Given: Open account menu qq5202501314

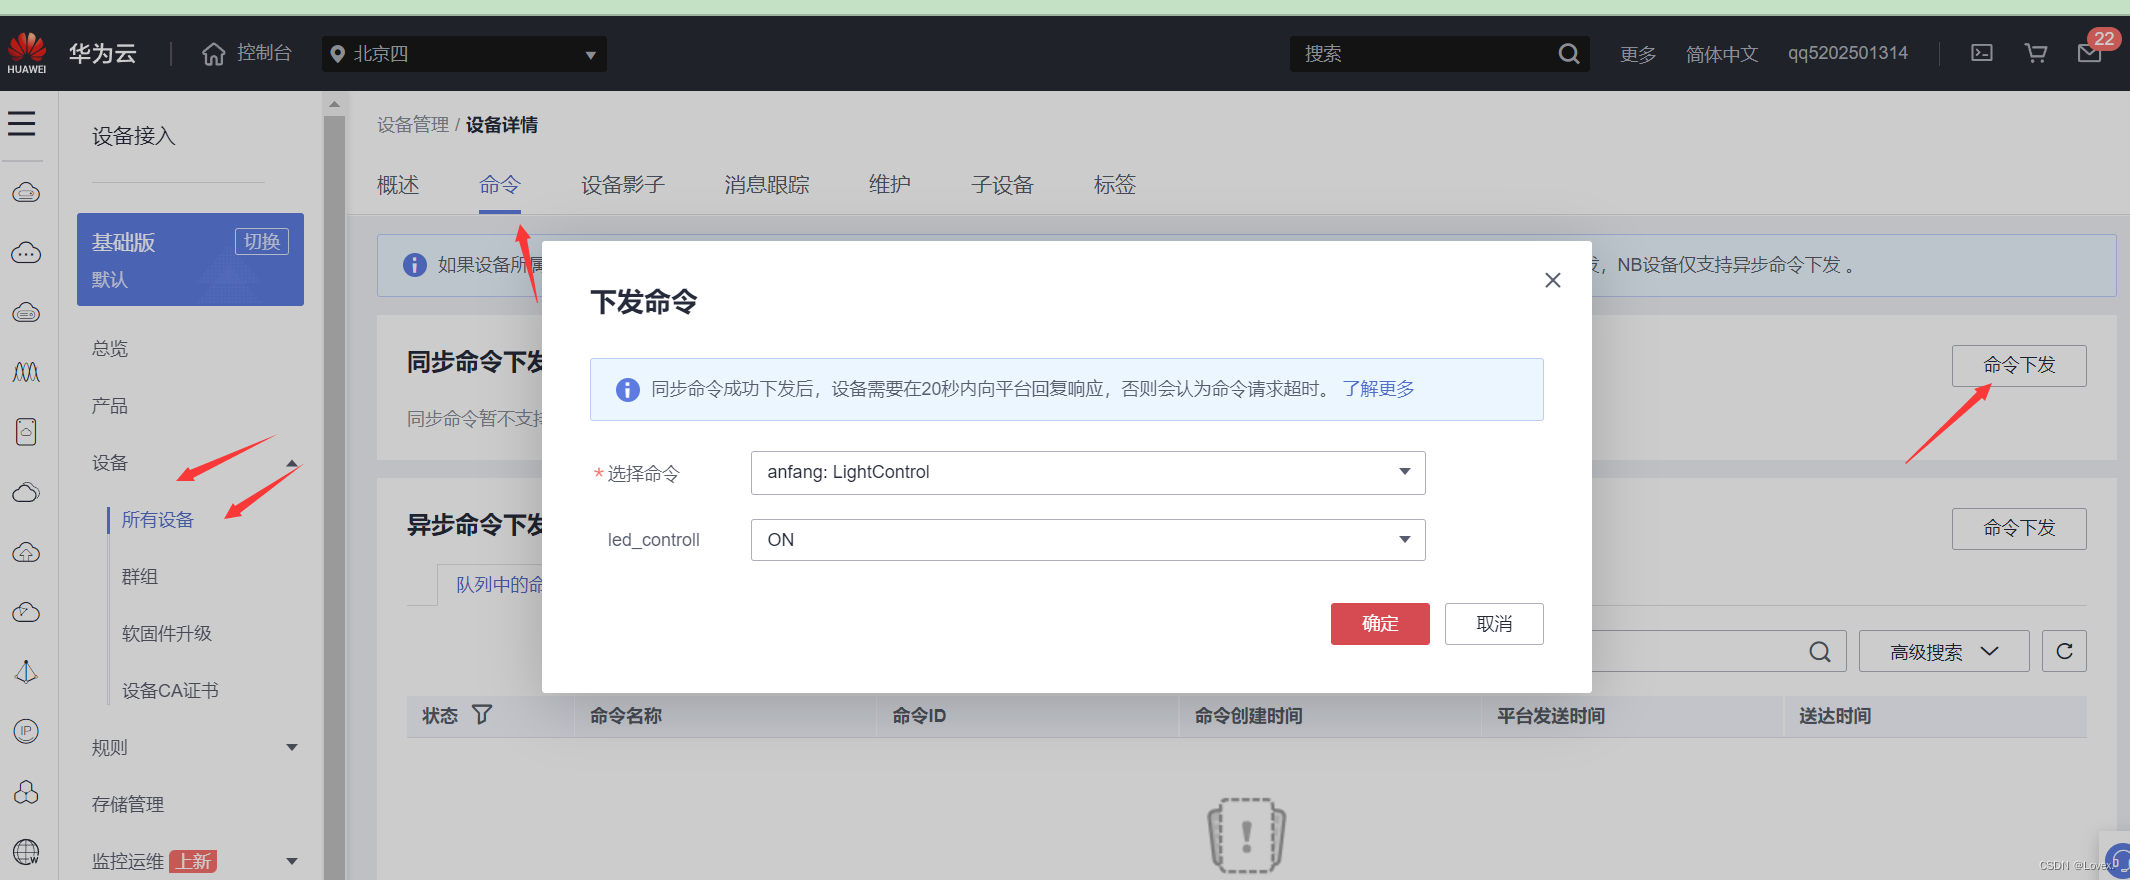Looking at the screenshot, I should pyautogui.click(x=1848, y=53).
